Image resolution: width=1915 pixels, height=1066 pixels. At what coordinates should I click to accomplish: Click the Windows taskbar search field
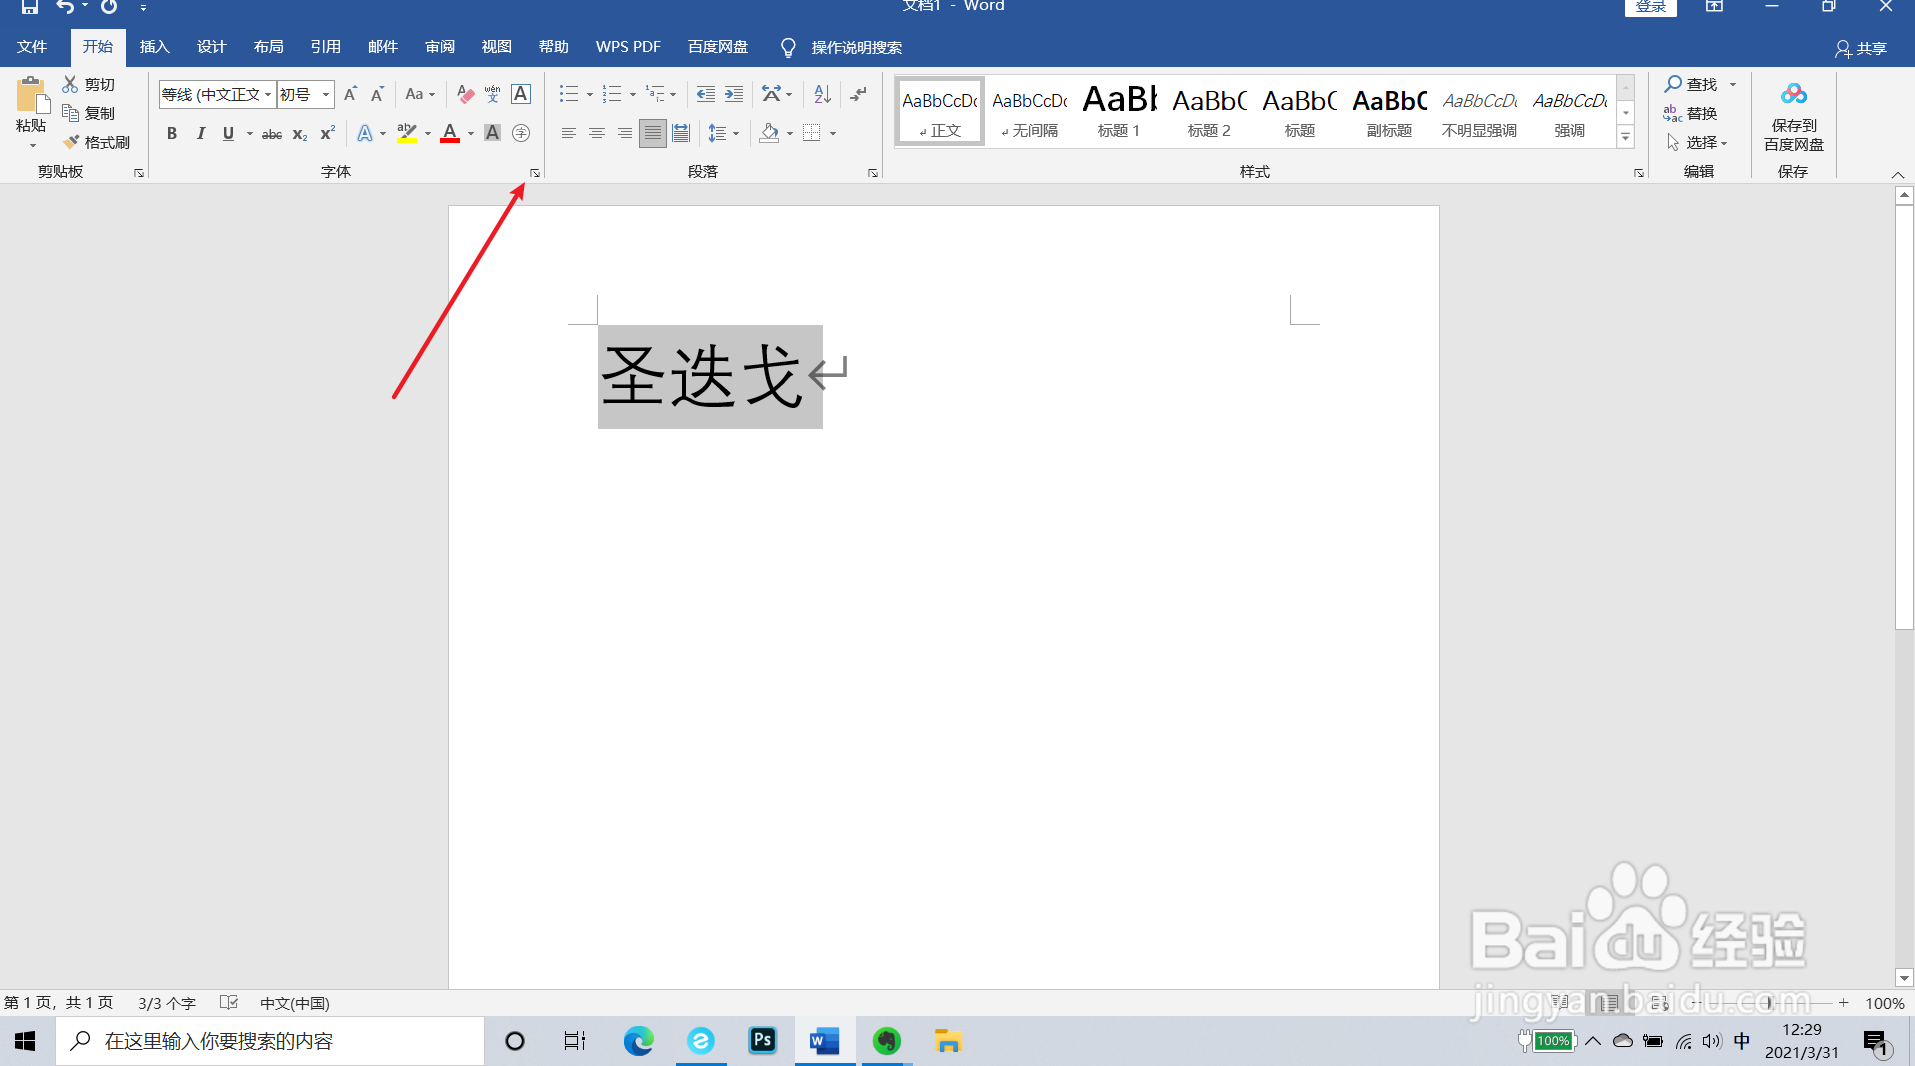[x=270, y=1041]
